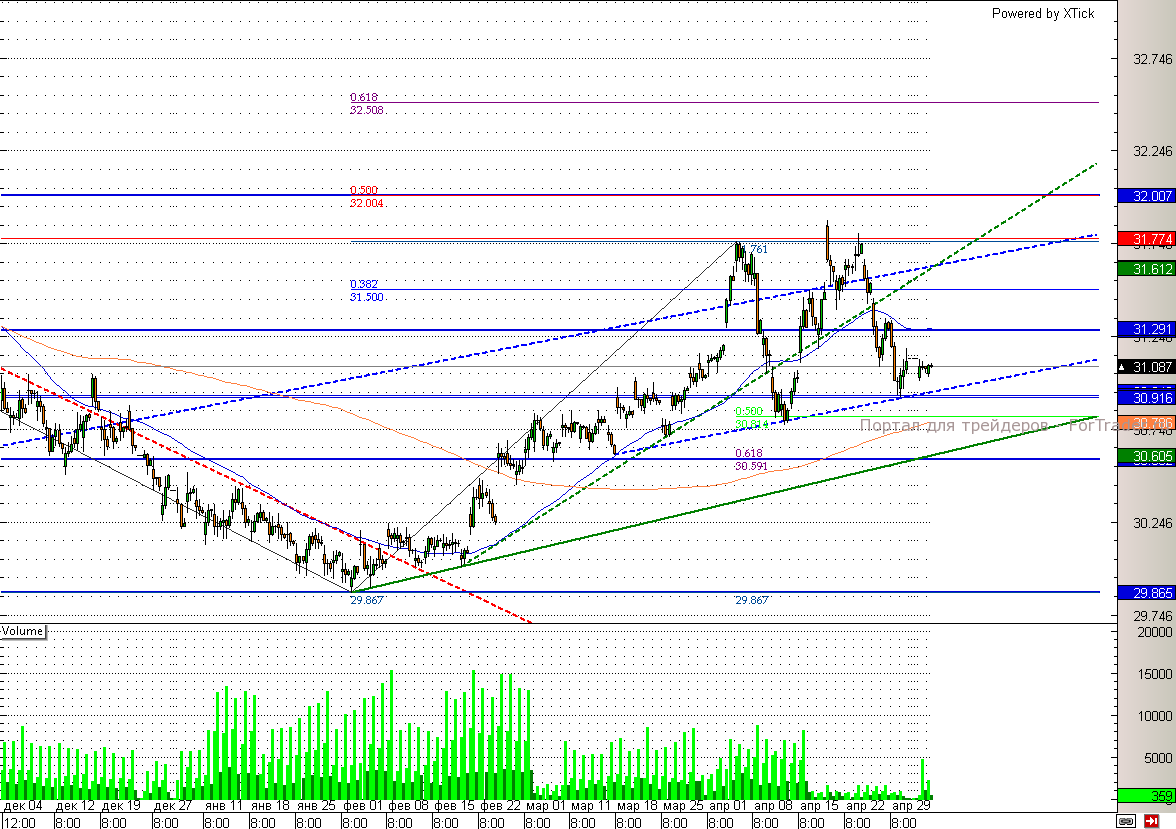1176x829 pixels.
Task: Select the red 0.500 Fibonacci label 32.004
Action: (x=367, y=197)
